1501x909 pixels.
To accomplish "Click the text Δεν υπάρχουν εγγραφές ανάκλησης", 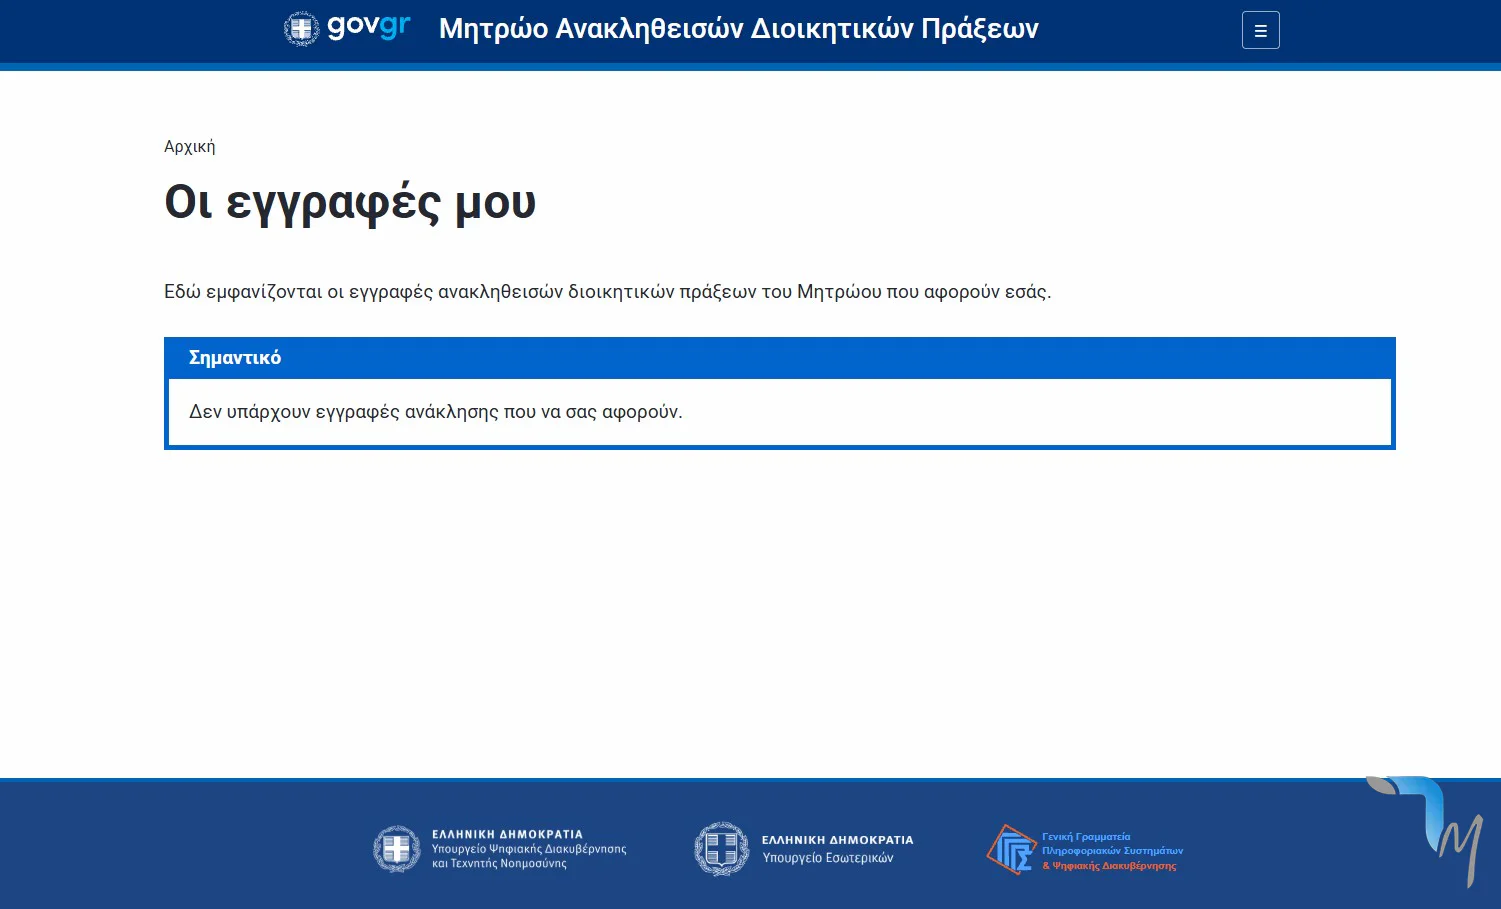I will pyautogui.click(x=436, y=412).
